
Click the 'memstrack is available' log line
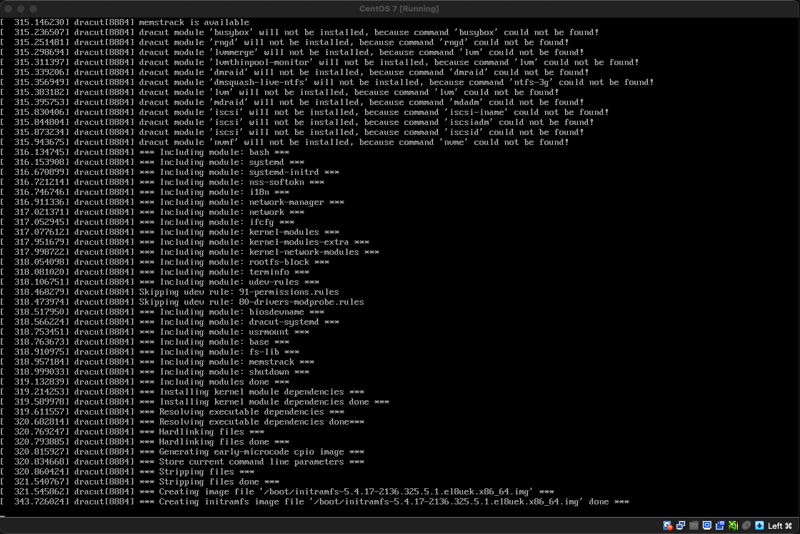(125, 22)
